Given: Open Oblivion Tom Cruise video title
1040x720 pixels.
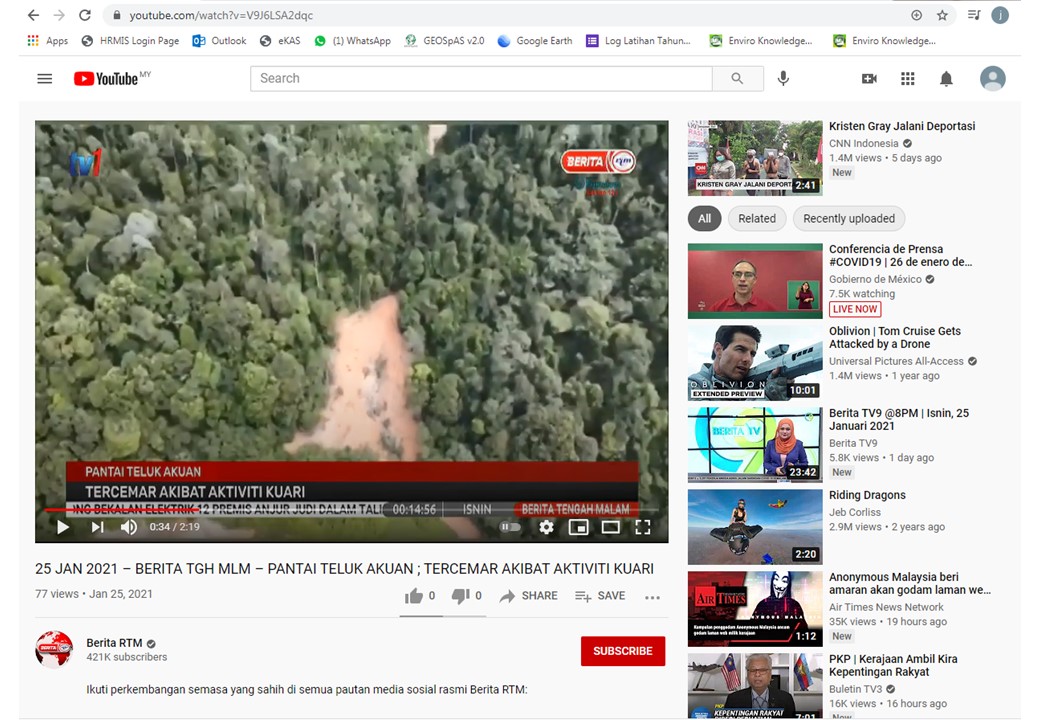Looking at the screenshot, I should coord(895,337).
